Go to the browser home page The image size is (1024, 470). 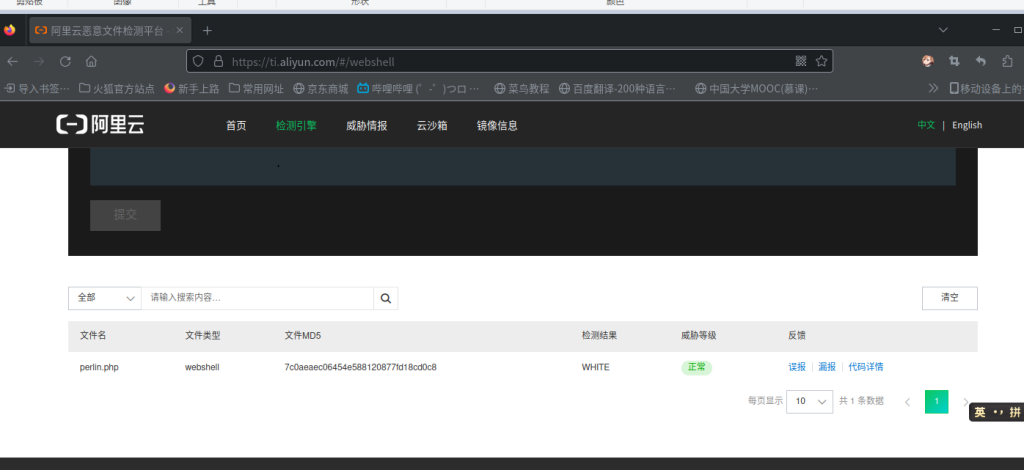click(91, 61)
